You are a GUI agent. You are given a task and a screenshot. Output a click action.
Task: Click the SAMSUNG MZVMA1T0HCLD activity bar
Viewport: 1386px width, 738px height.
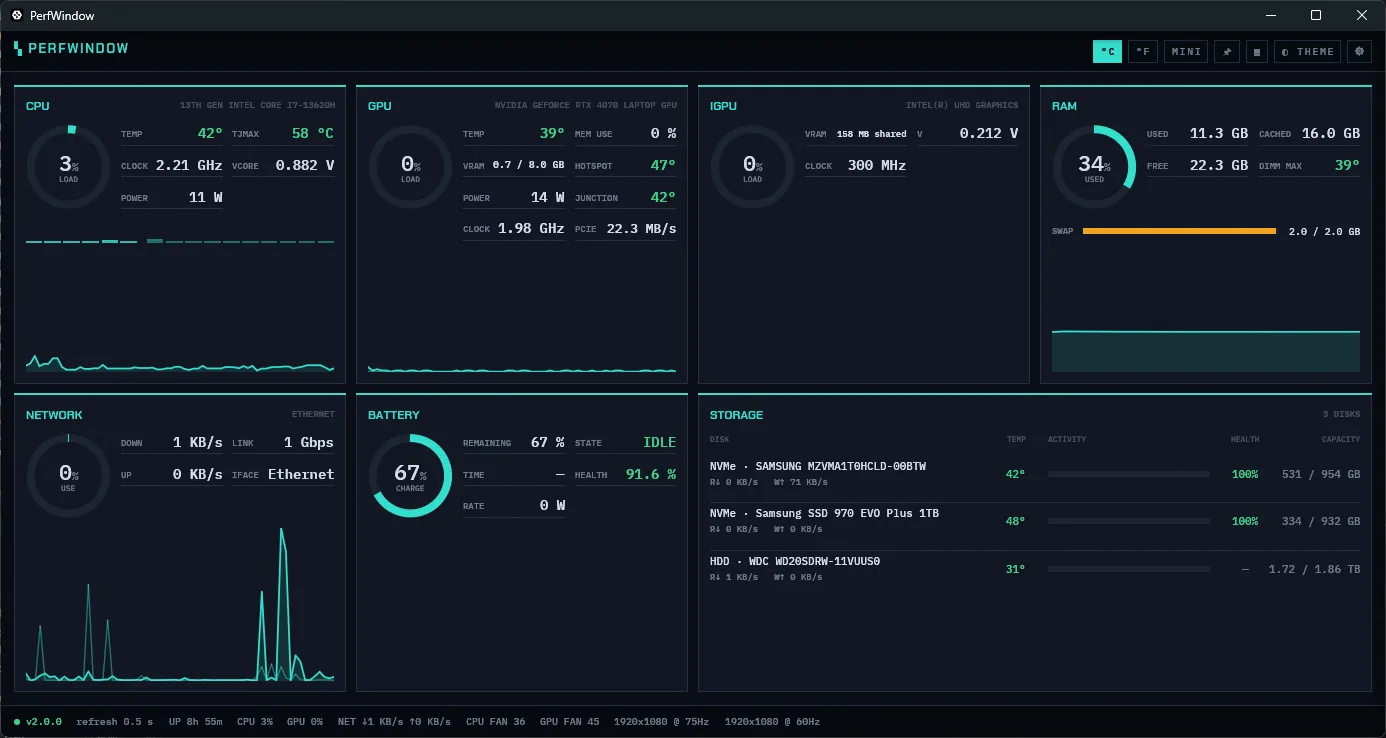tap(1128, 474)
